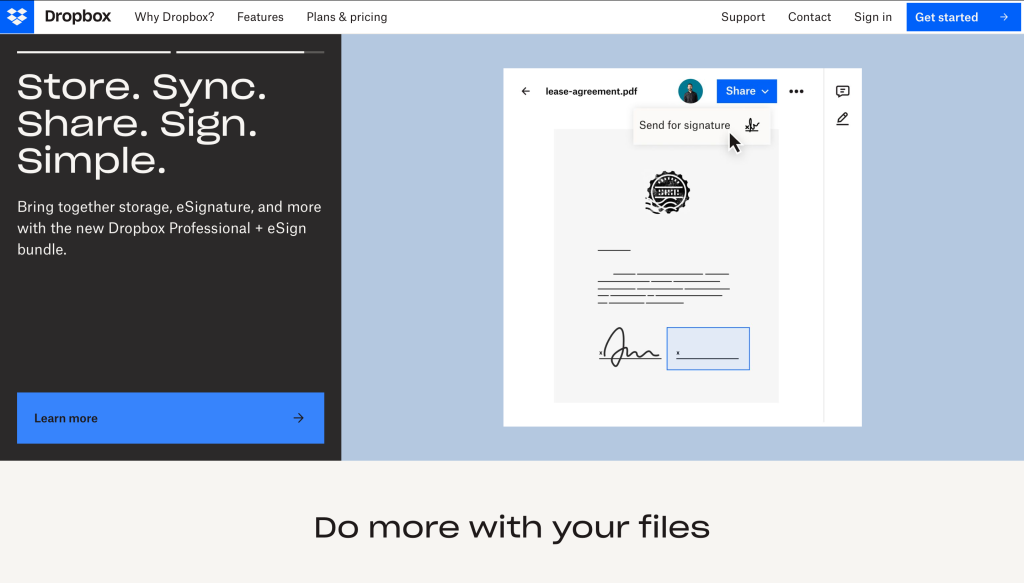Open the Support link
Screen dimensions: 1024x583
743,17
